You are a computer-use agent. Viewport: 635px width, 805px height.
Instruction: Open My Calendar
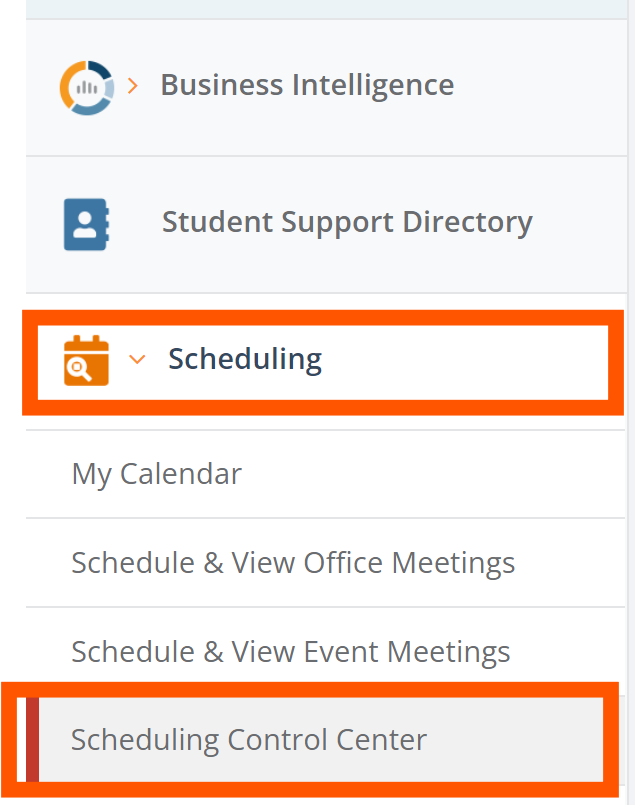156,473
